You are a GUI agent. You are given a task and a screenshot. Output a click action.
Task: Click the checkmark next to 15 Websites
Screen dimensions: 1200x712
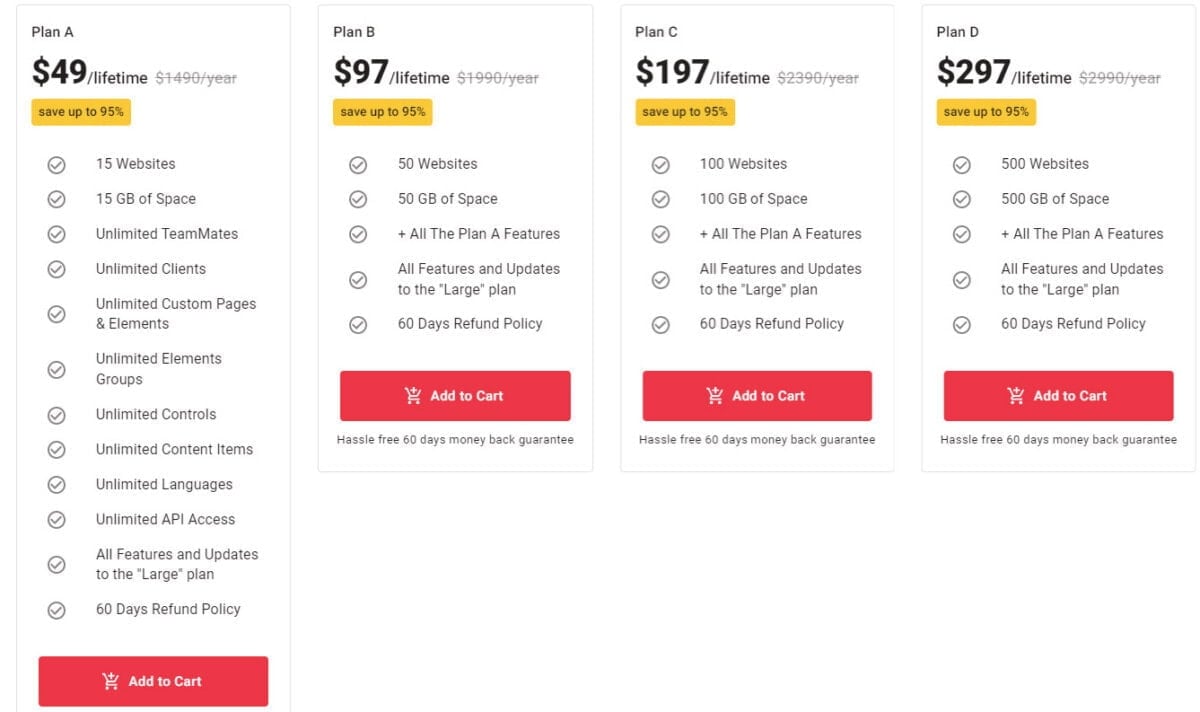[x=56, y=164]
